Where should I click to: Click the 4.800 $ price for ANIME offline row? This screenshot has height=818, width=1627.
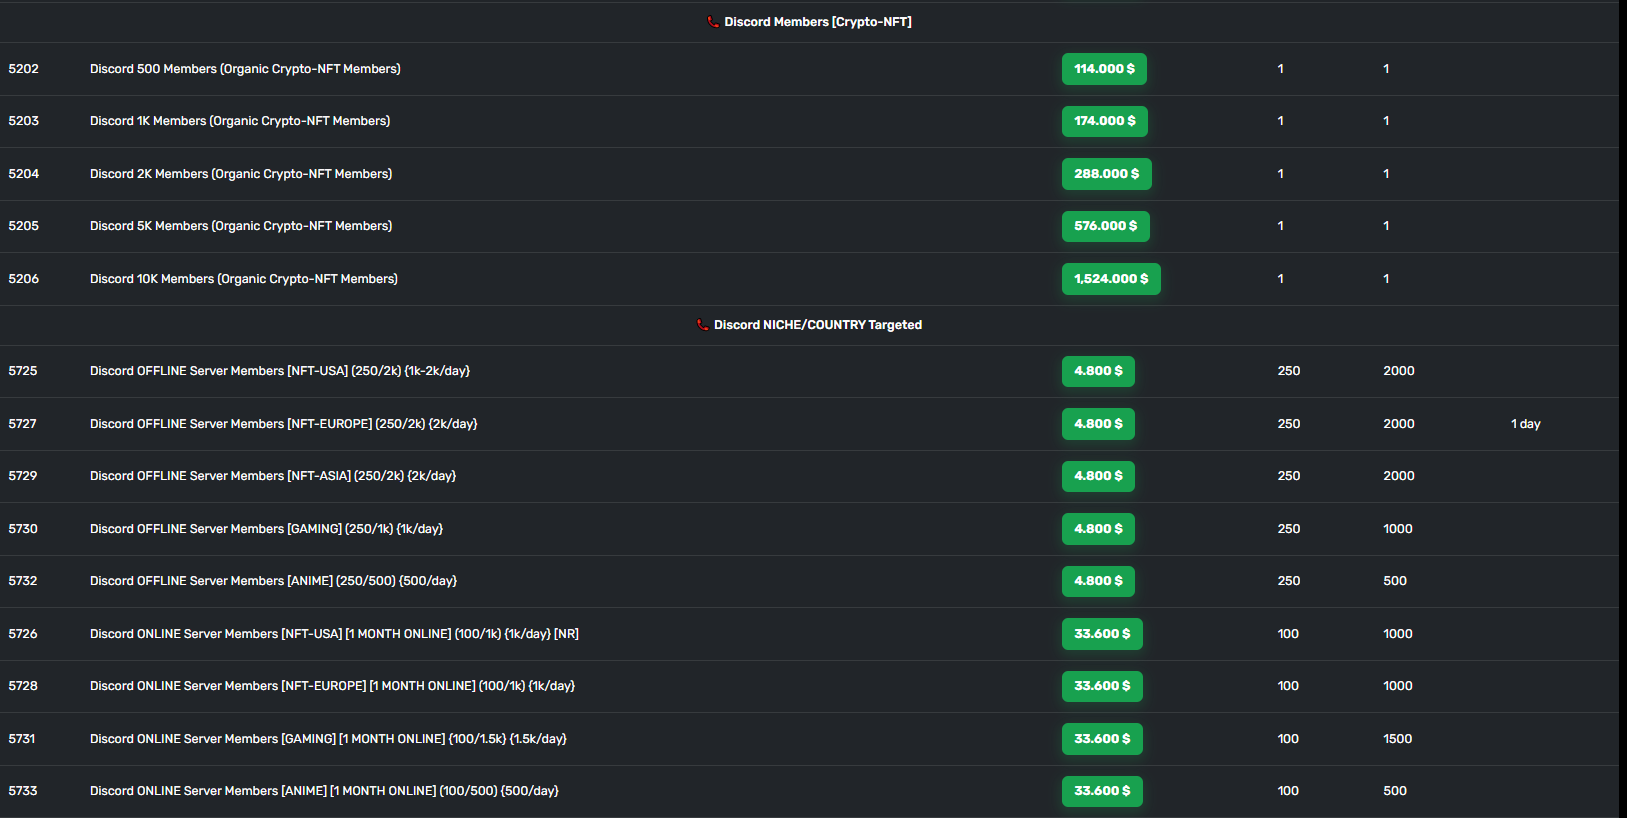click(1098, 581)
